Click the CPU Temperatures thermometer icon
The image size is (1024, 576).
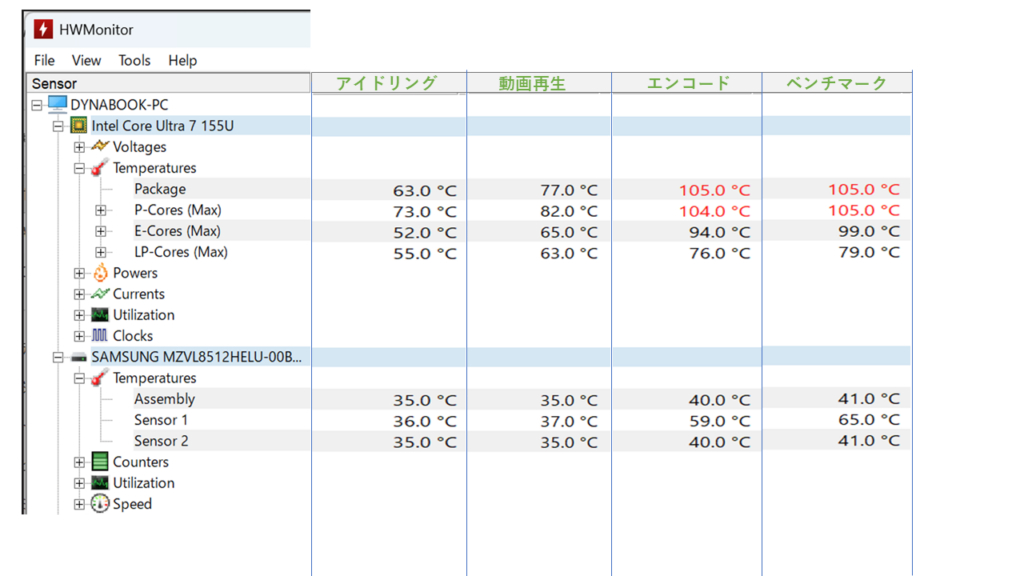(x=99, y=168)
